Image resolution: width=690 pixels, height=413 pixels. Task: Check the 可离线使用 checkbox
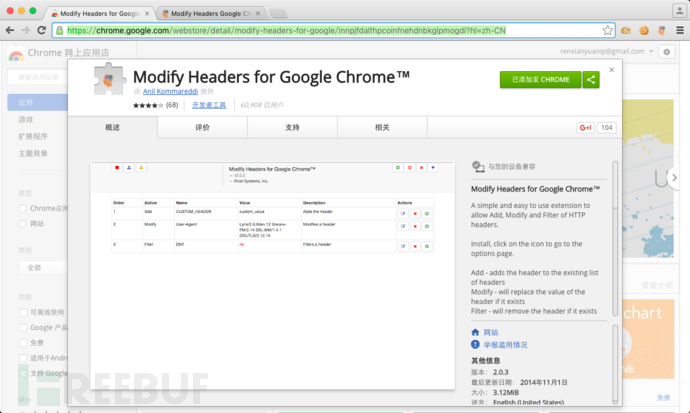tap(23, 312)
